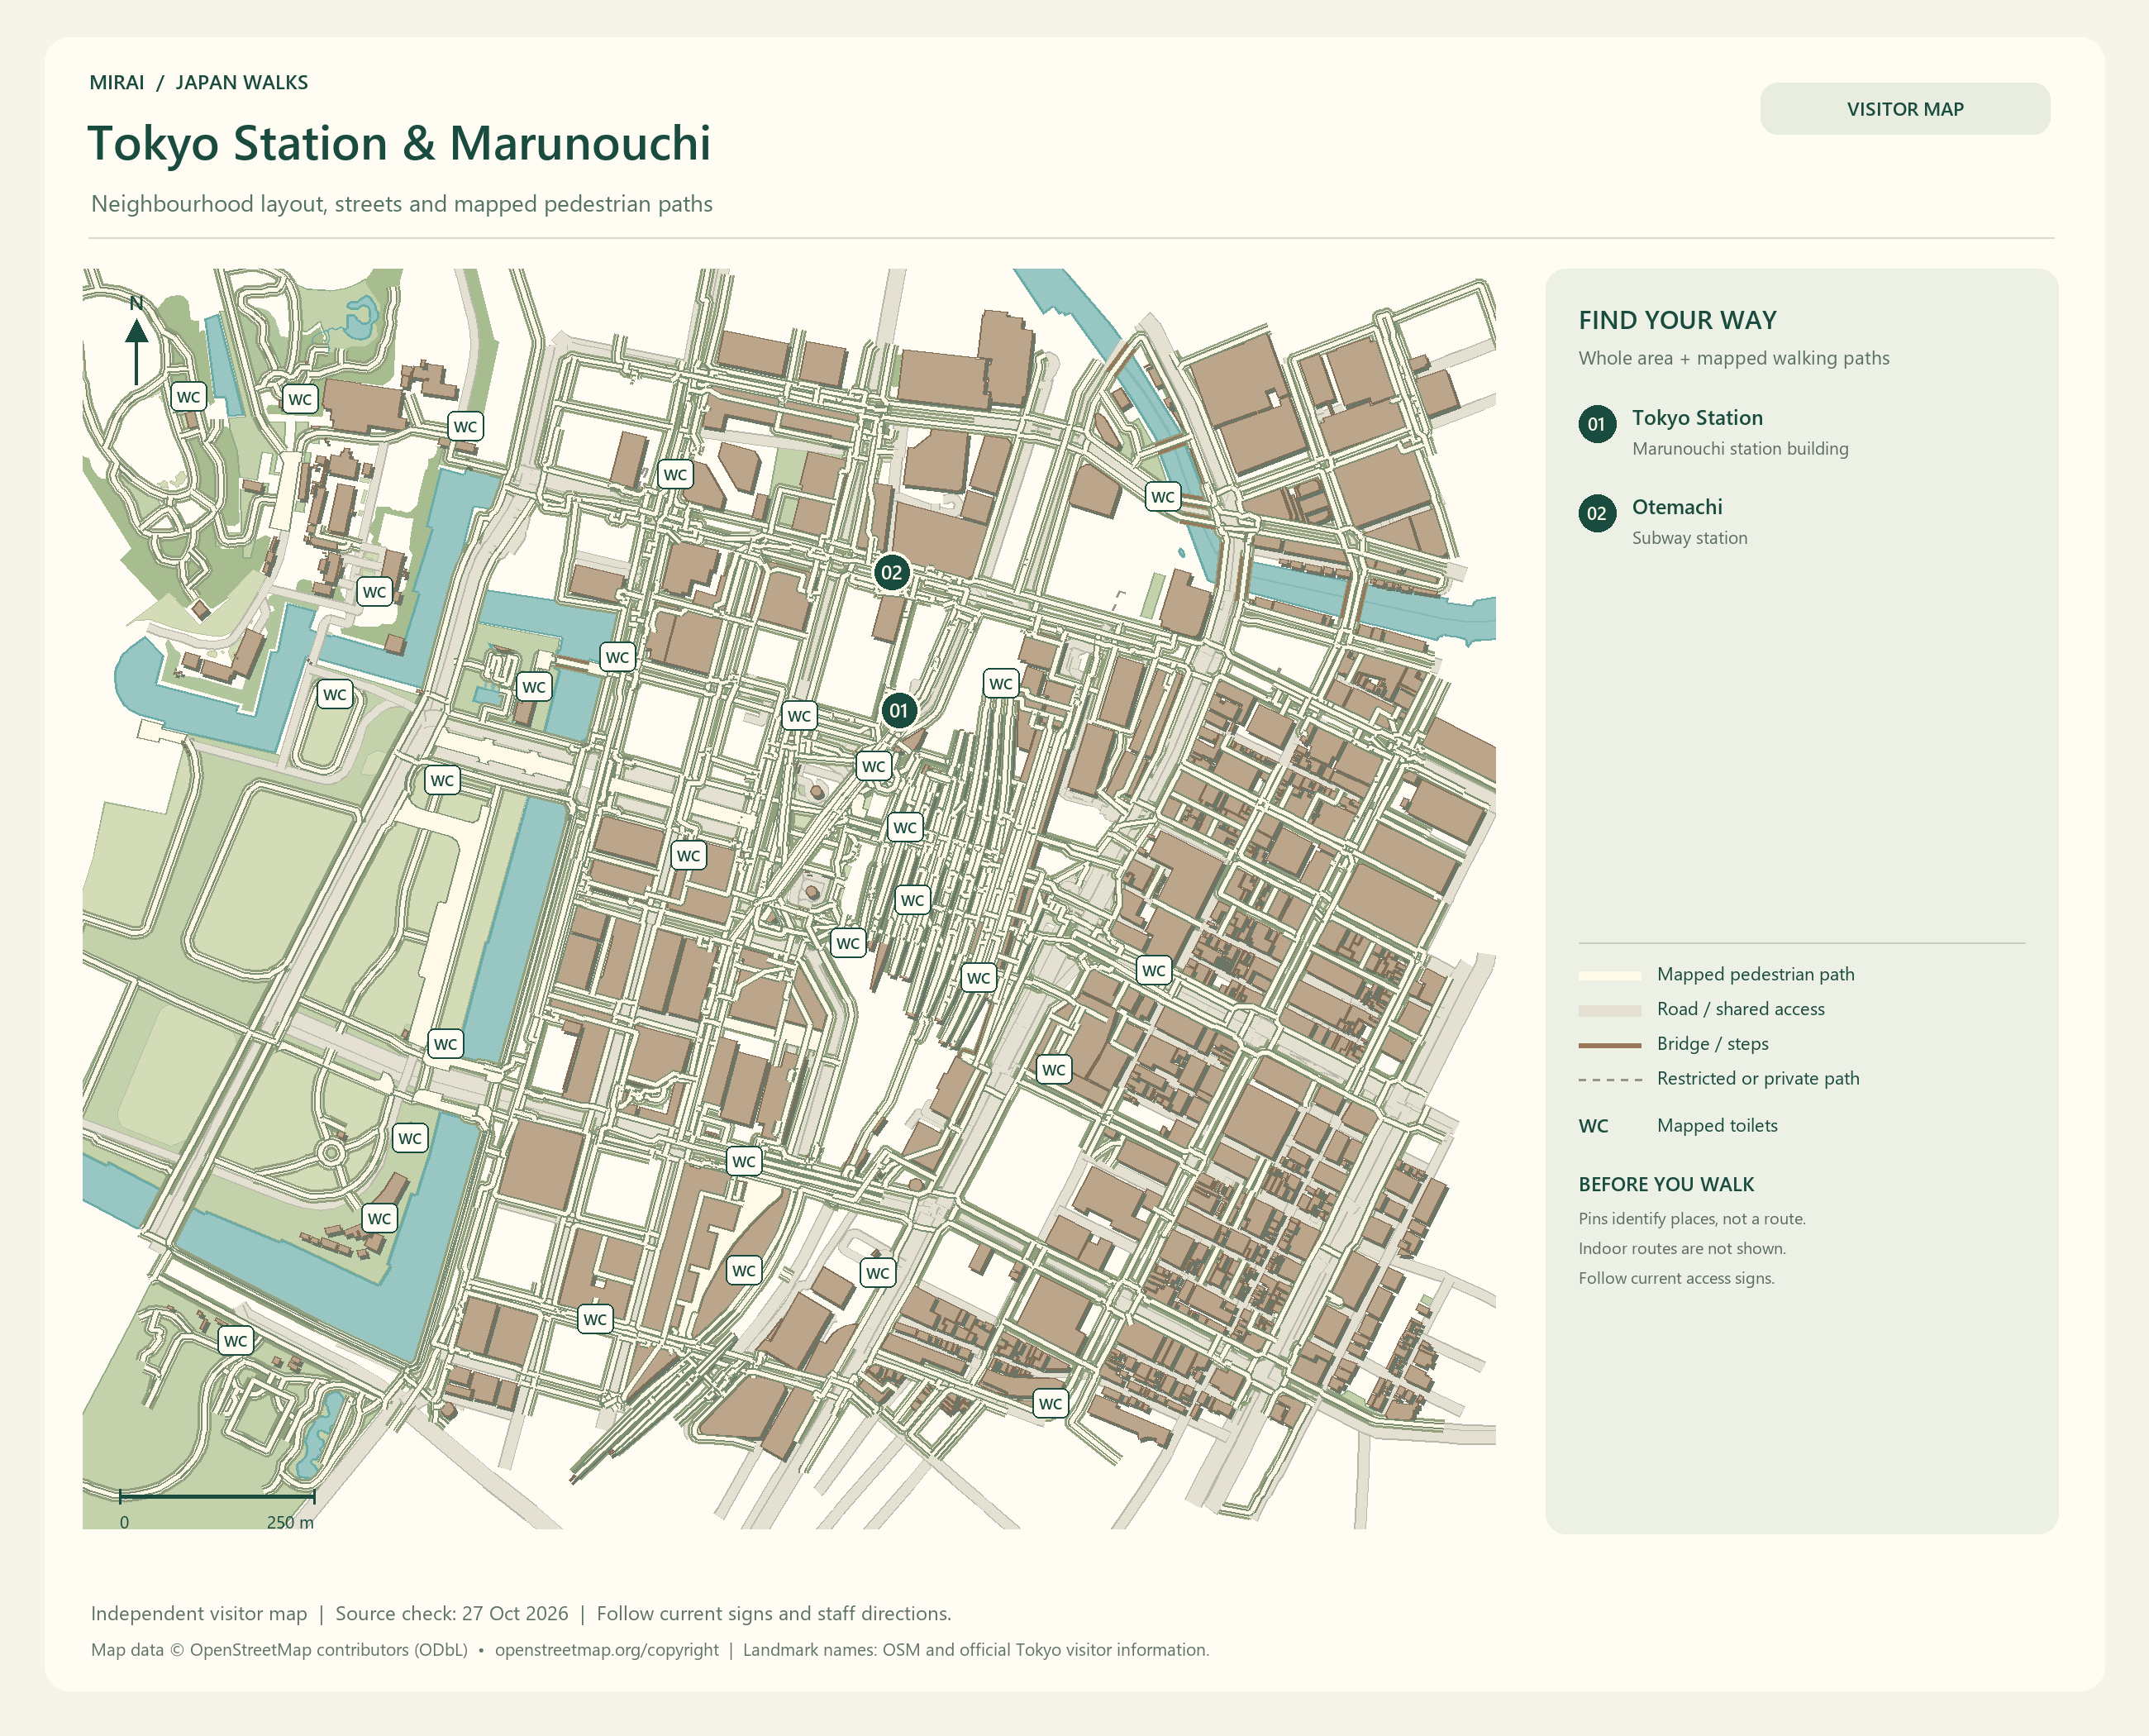The height and width of the screenshot is (1736, 2149).
Task: Click the 'Restricted or private path' label
Action: [x=1758, y=1079]
